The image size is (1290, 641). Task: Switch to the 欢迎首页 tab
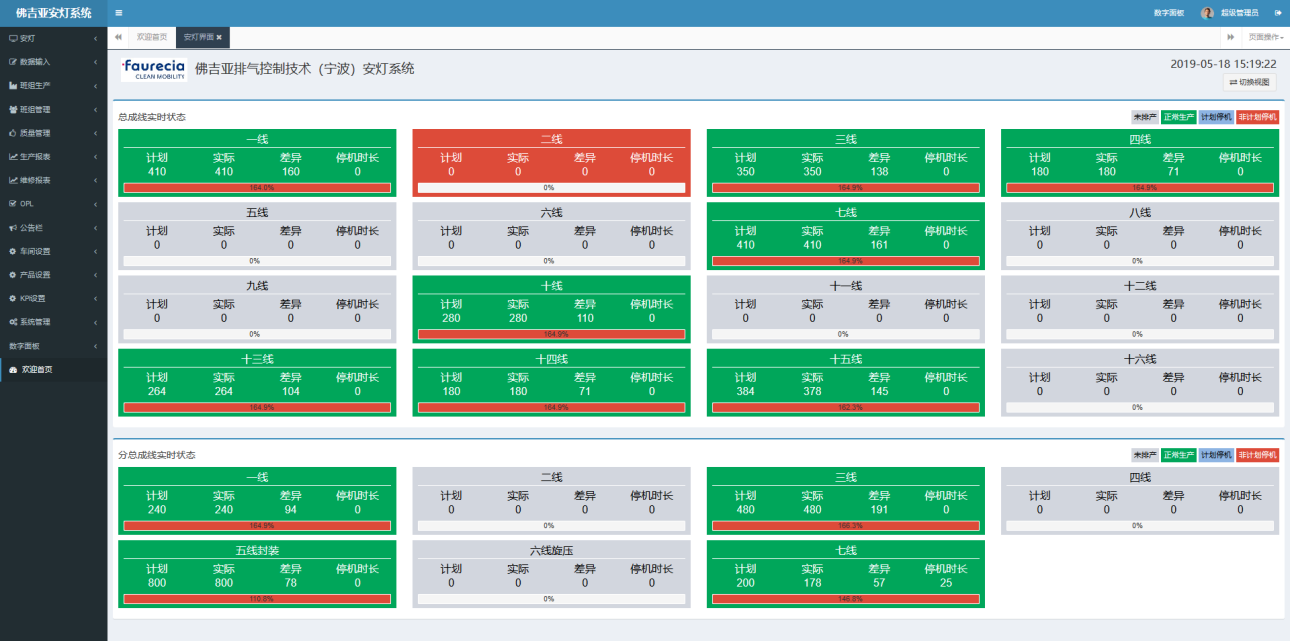(152, 37)
